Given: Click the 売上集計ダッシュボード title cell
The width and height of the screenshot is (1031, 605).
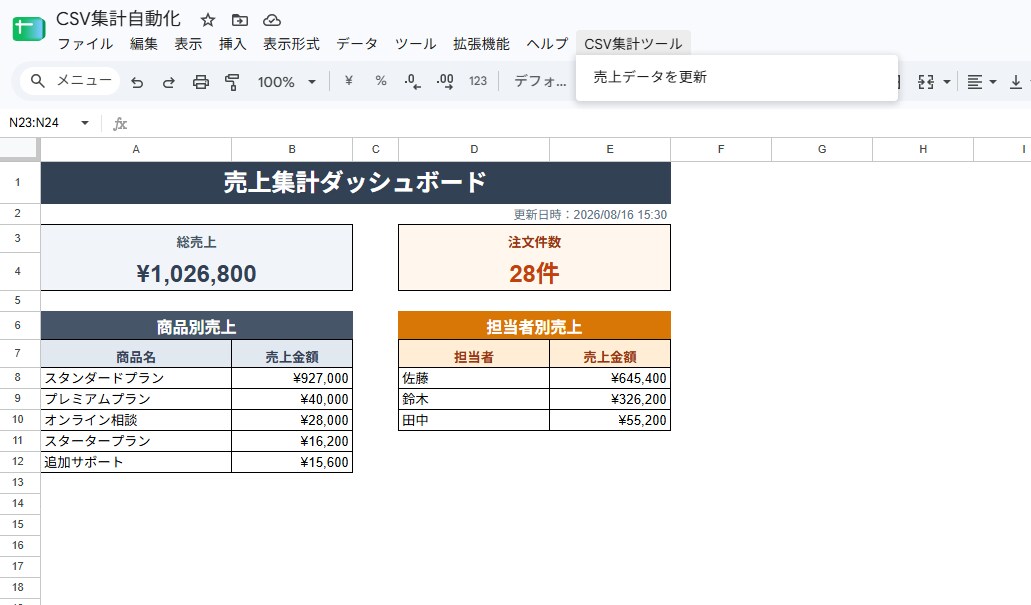Looking at the screenshot, I should (x=356, y=183).
